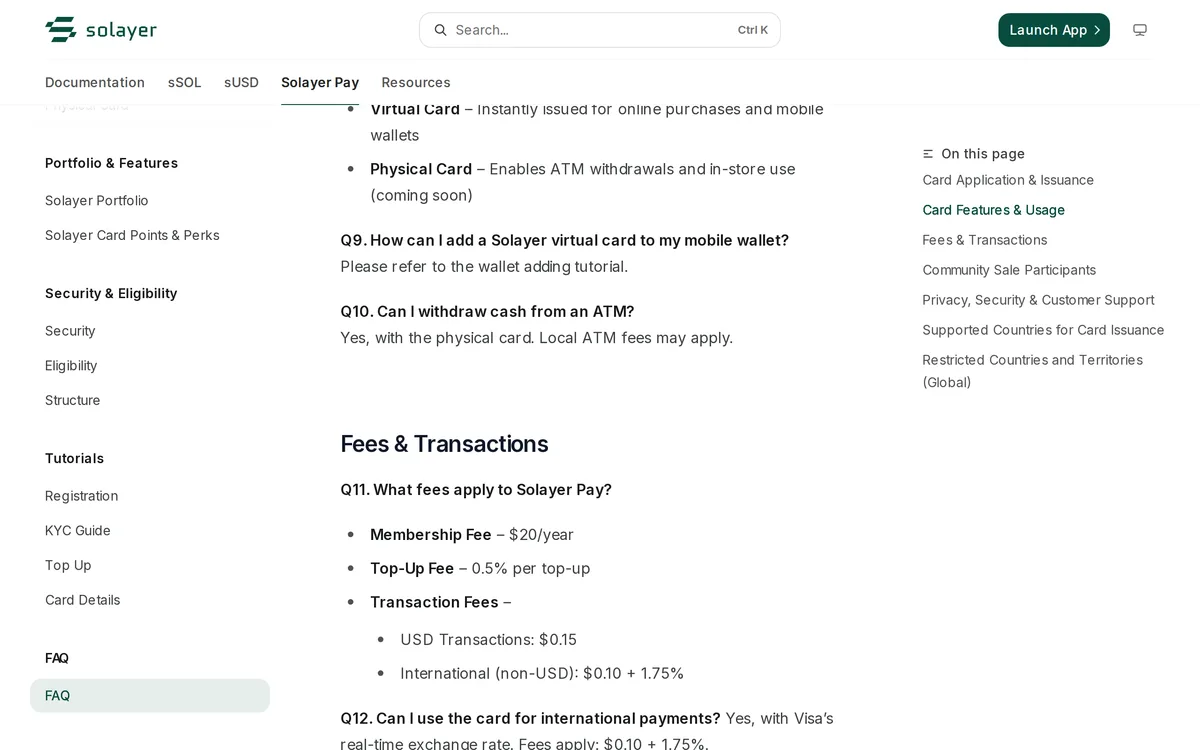The height and width of the screenshot is (750, 1200).
Task: Launch App button chevron arrow
Action: 1097,30
